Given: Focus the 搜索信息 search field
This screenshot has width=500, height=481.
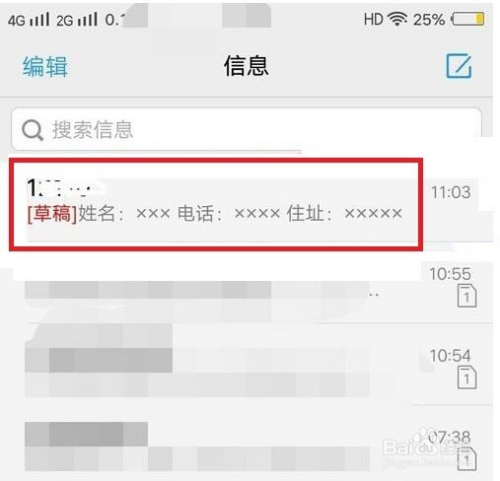Looking at the screenshot, I should point(246,129).
